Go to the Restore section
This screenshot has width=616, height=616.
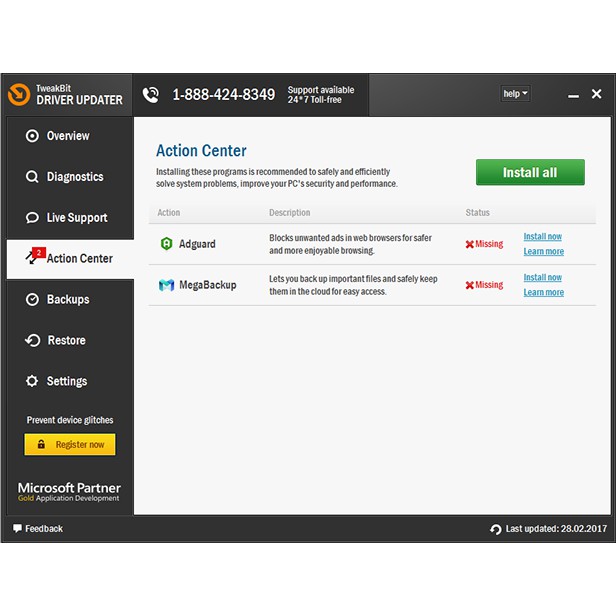(x=66, y=340)
